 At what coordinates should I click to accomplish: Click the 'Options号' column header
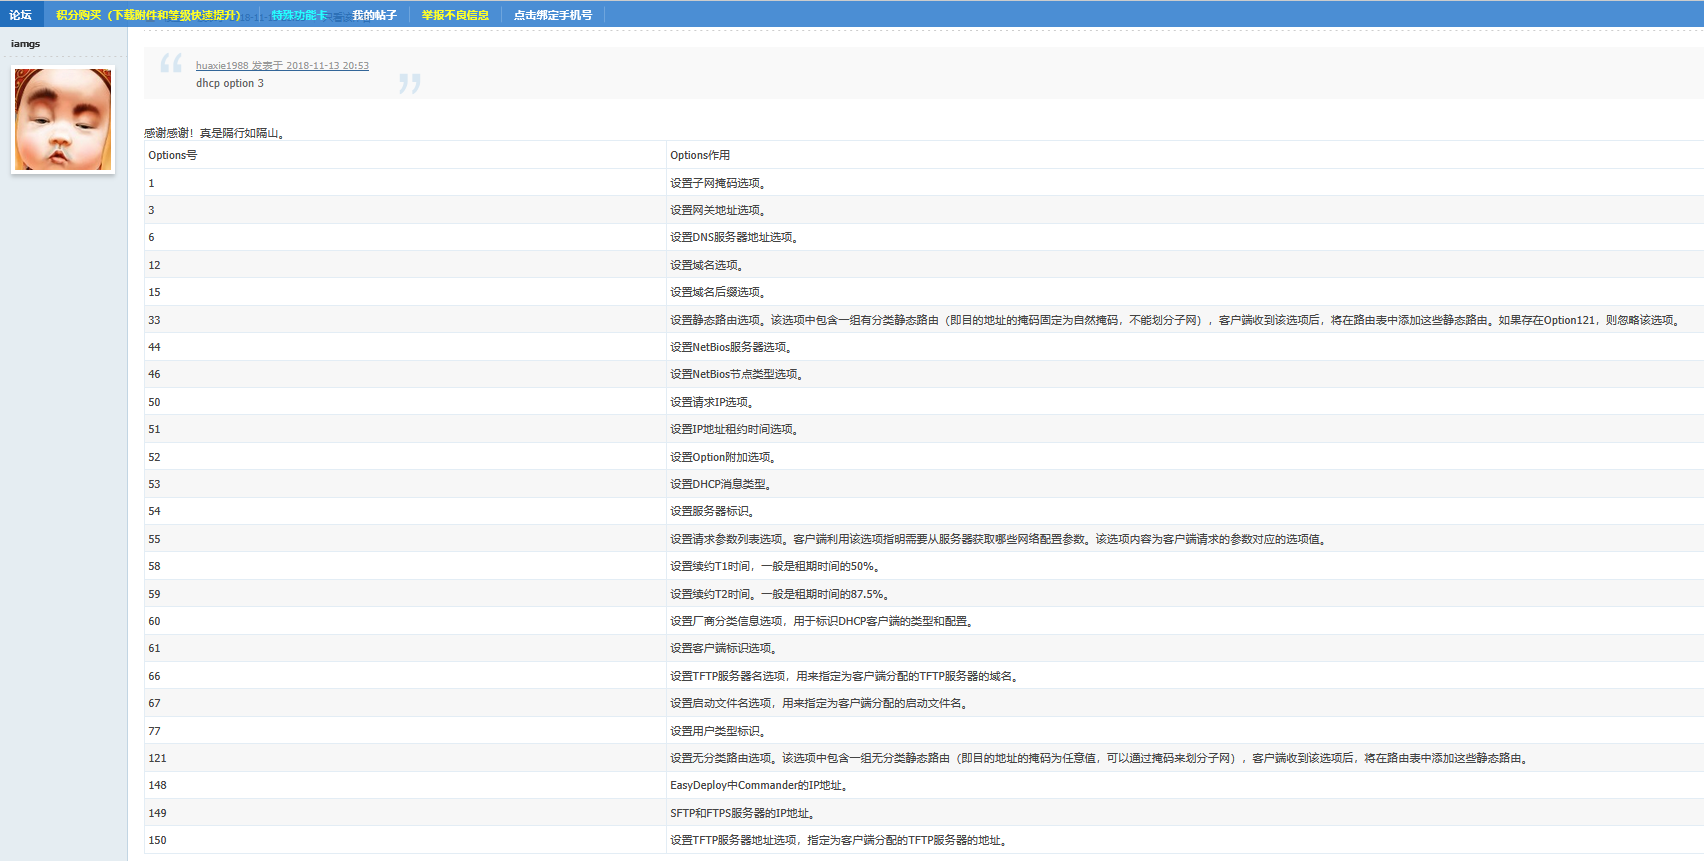(173, 155)
